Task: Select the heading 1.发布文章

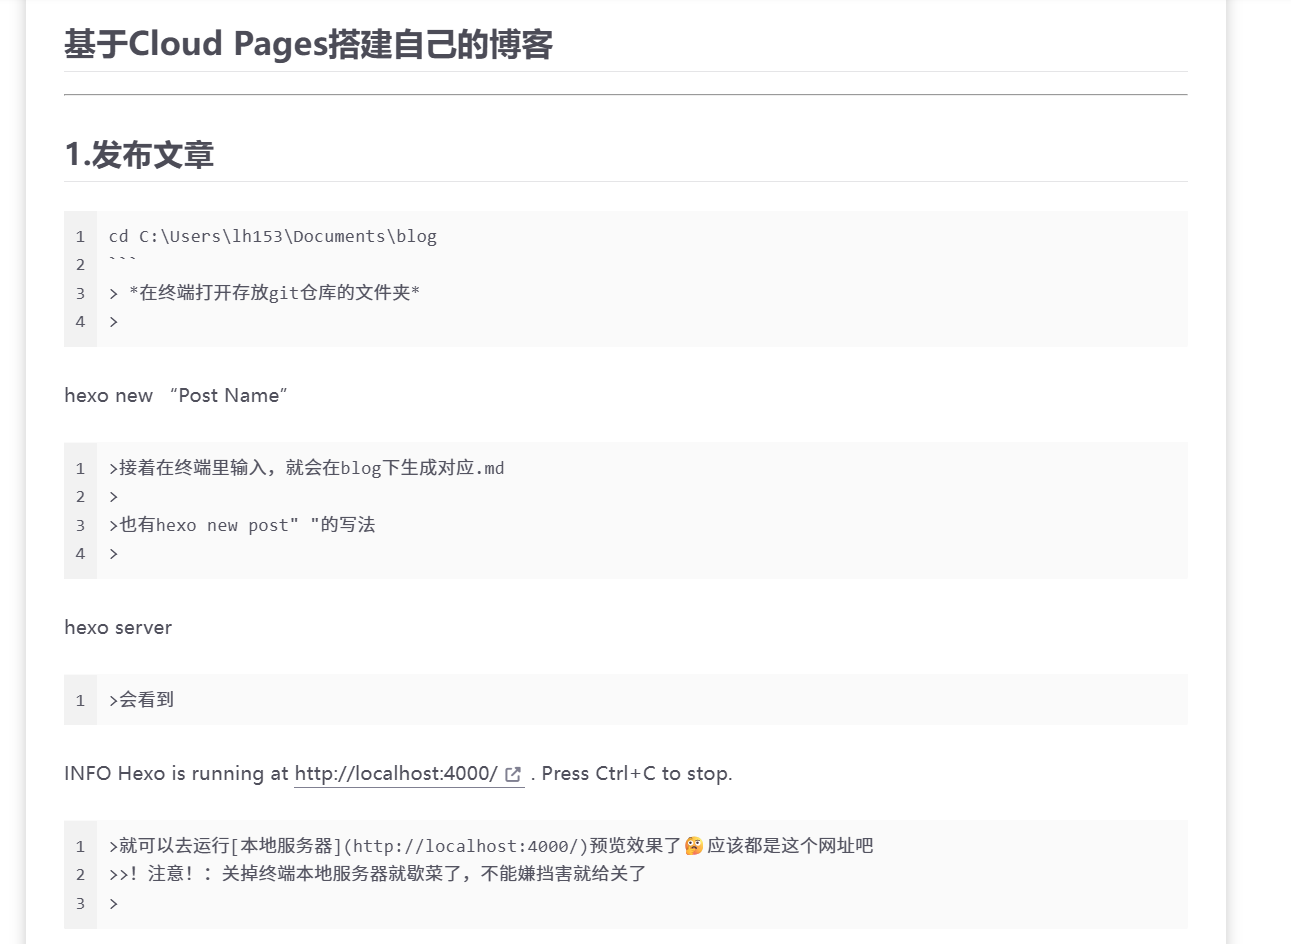Action: tap(139, 155)
